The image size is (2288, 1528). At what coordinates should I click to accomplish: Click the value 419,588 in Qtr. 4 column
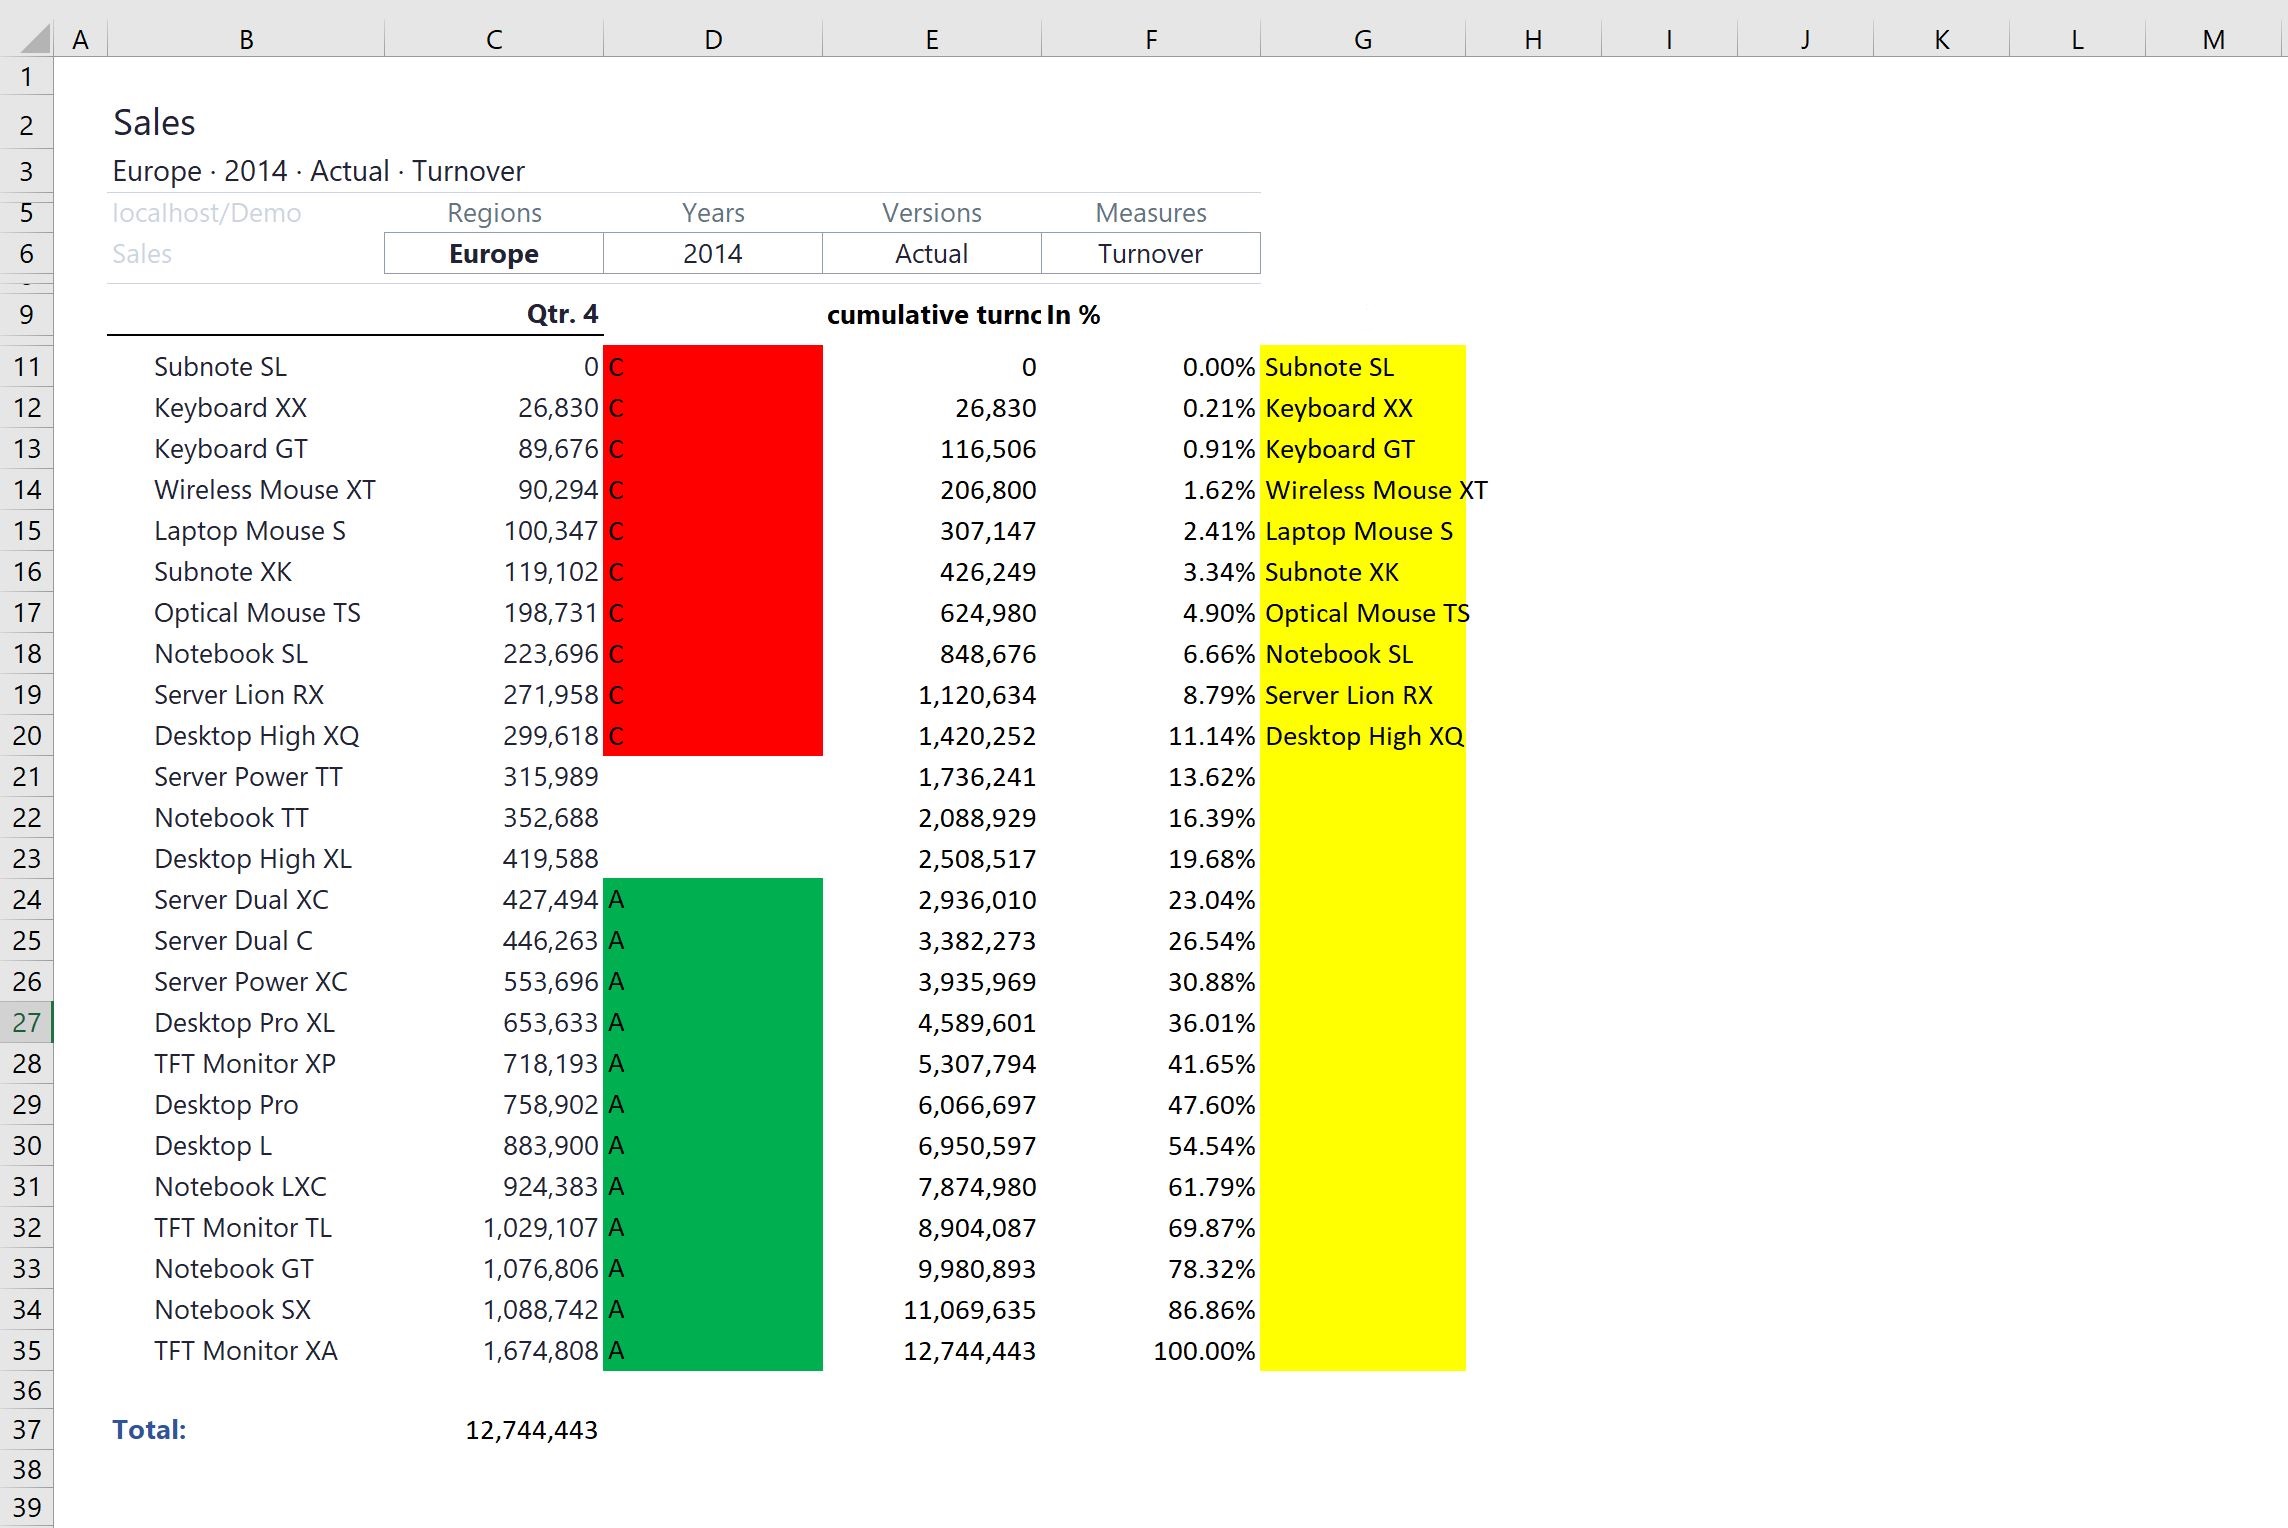click(x=551, y=859)
